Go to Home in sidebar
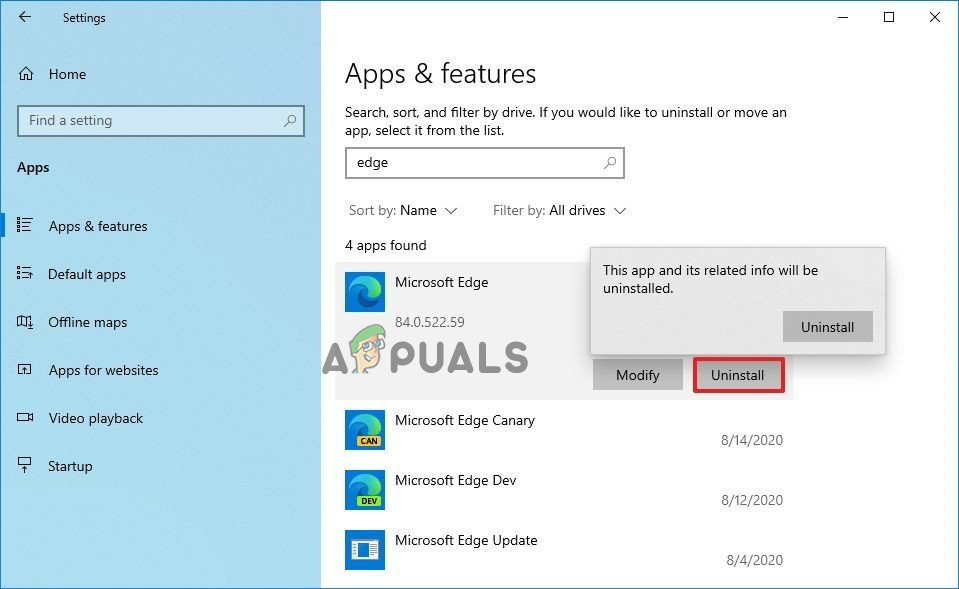 click(67, 74)
